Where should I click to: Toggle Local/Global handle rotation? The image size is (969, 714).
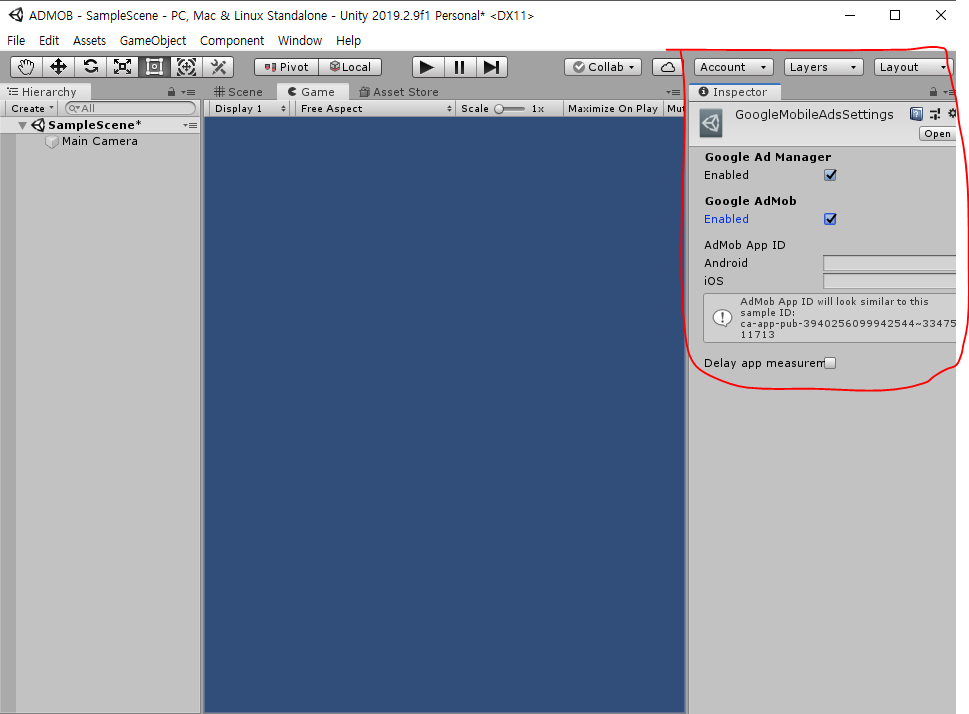(350, 67)
